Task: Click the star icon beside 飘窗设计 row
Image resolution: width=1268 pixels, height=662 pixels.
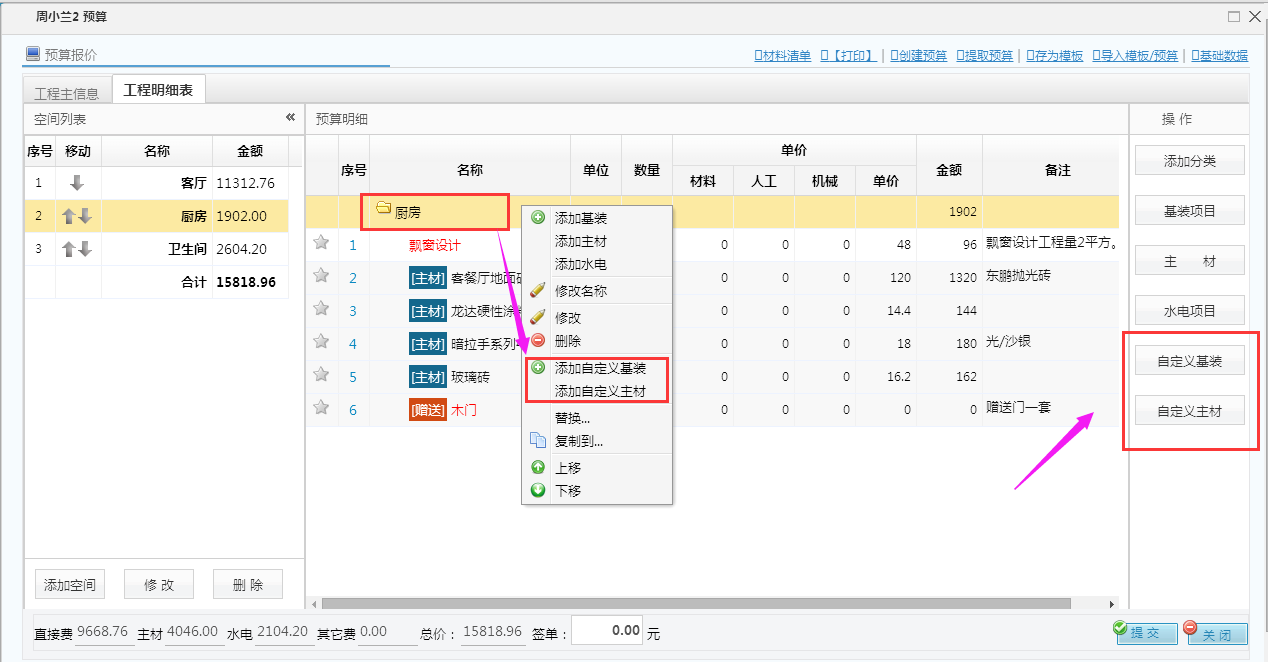Action: click(x=321, y=242)
